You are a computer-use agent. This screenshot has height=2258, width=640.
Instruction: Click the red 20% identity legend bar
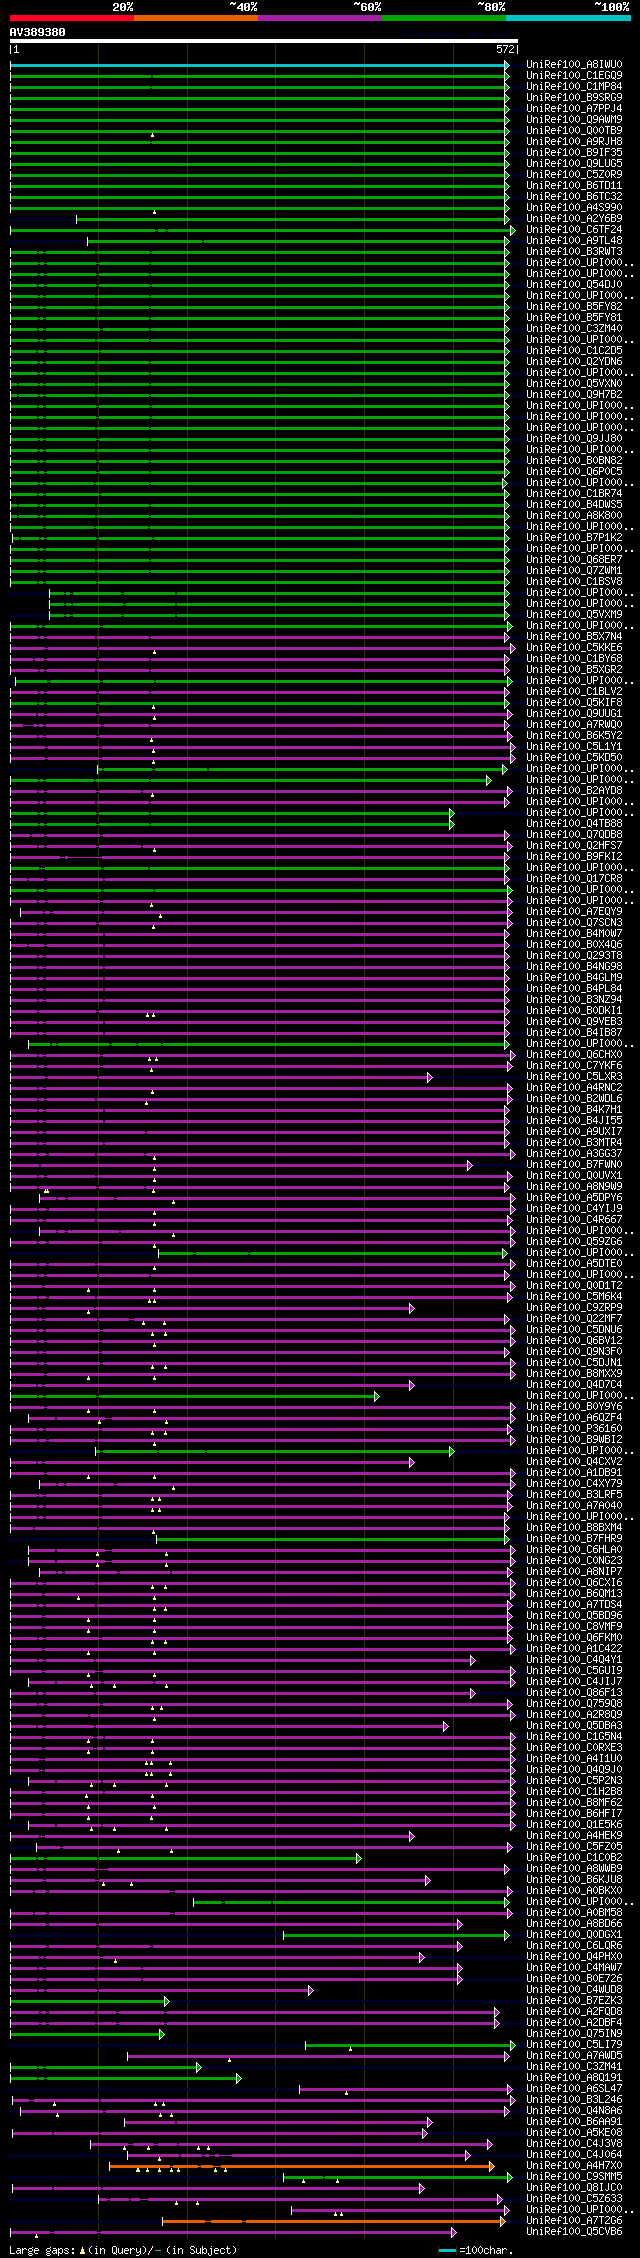pyautogui.click(x=71, y=18)
